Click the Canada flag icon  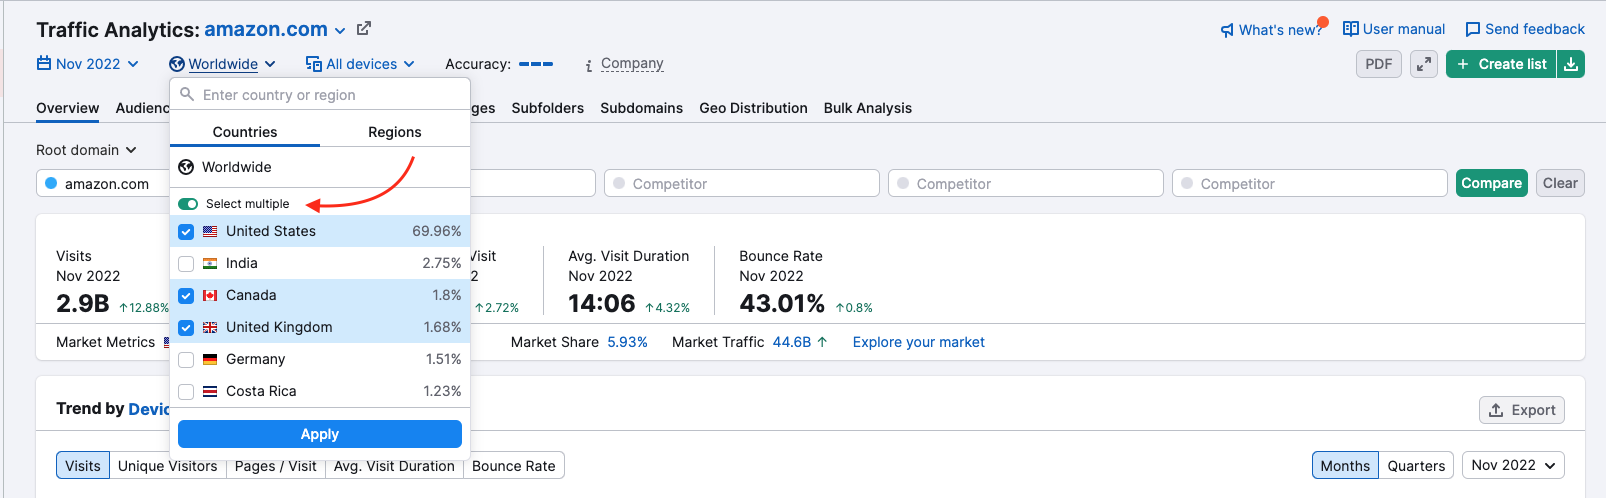[210, 295]
